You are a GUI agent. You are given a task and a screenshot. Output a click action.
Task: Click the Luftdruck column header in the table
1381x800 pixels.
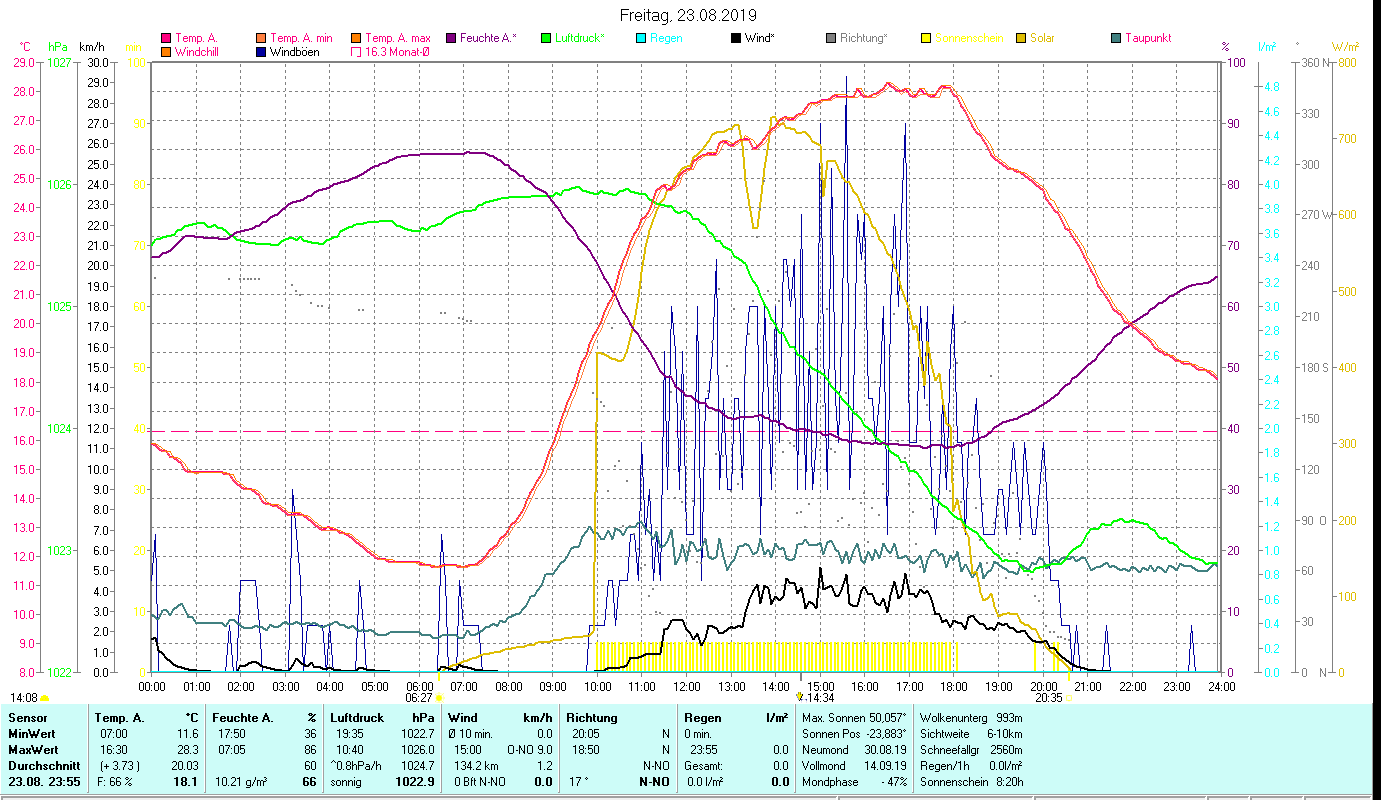(x=356, y=717)
